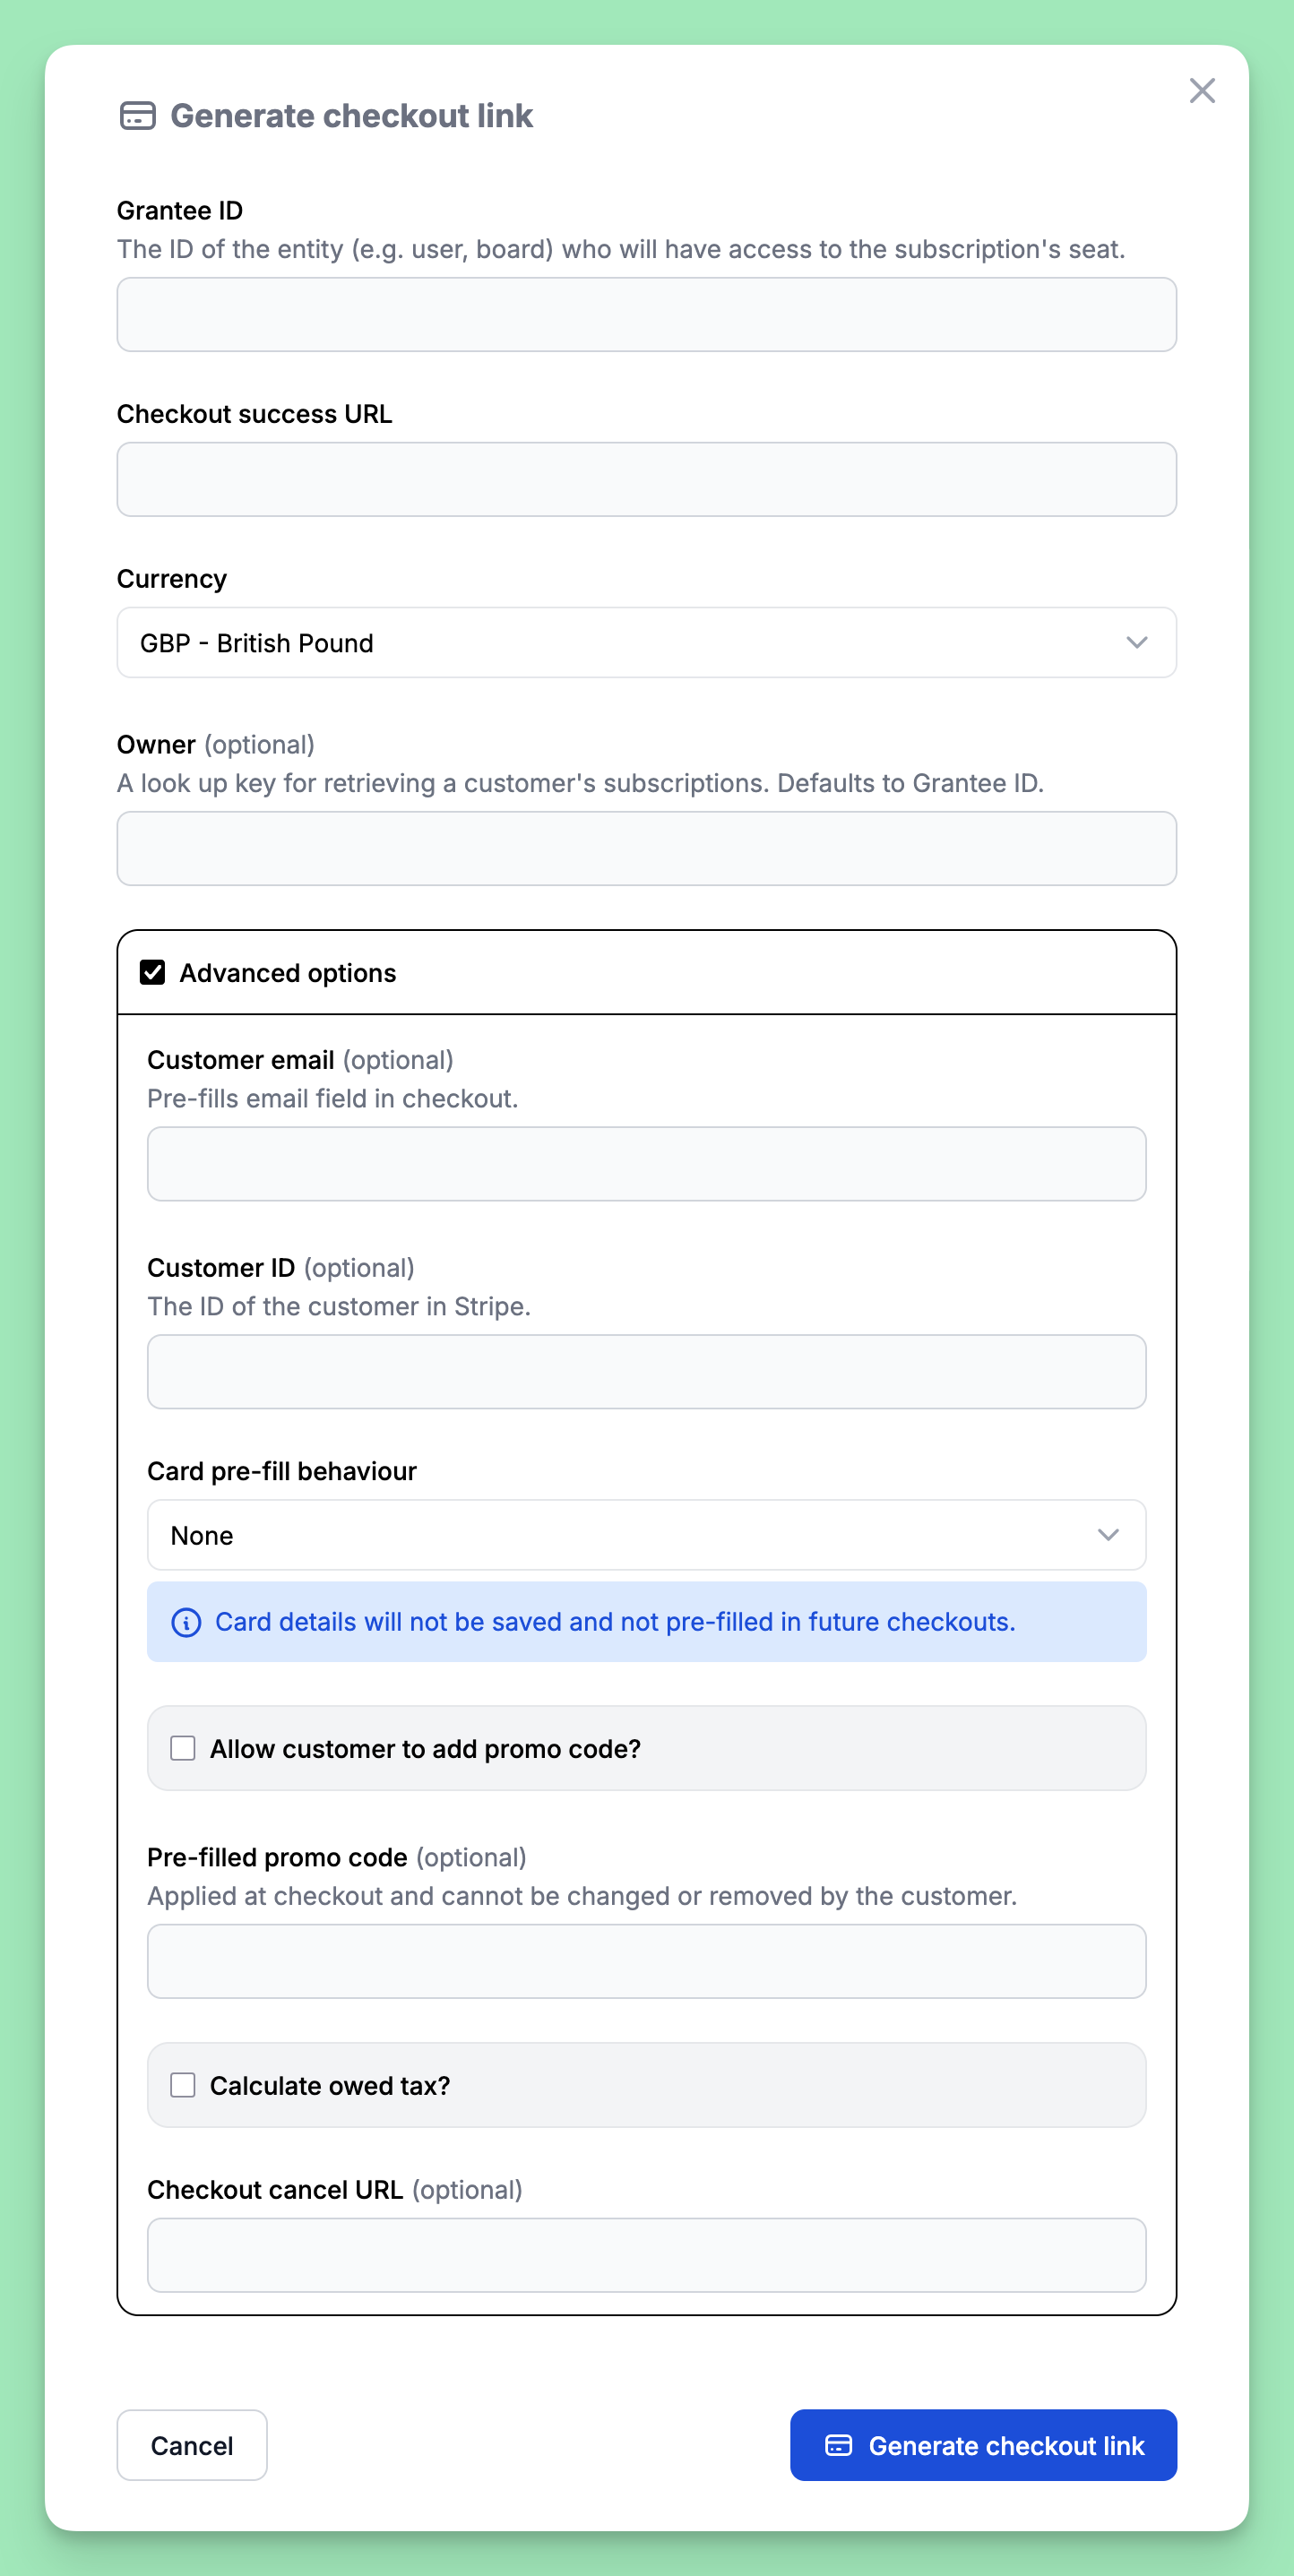The width and height of the screenshot is (1294, 2576).
Task: Uncheck the Advanced options checkbox
Action: (x=153, y=971)
